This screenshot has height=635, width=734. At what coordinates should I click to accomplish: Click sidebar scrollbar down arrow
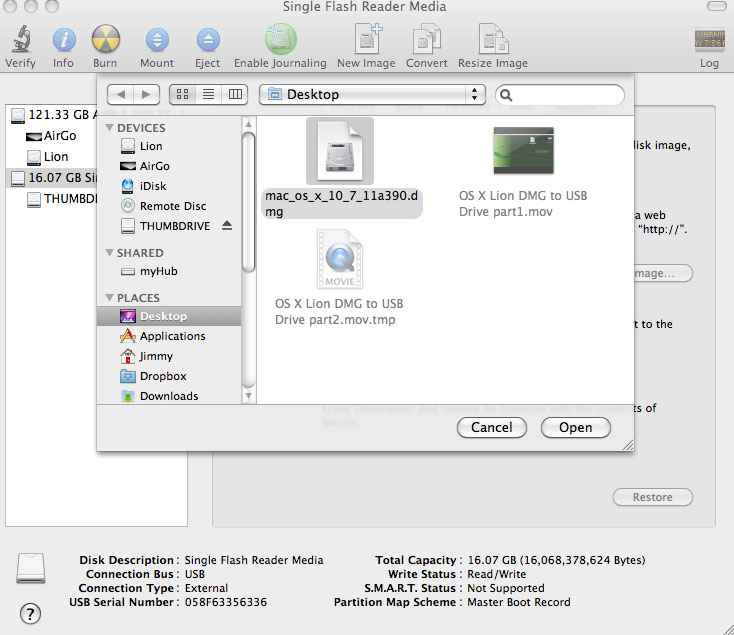249,396
